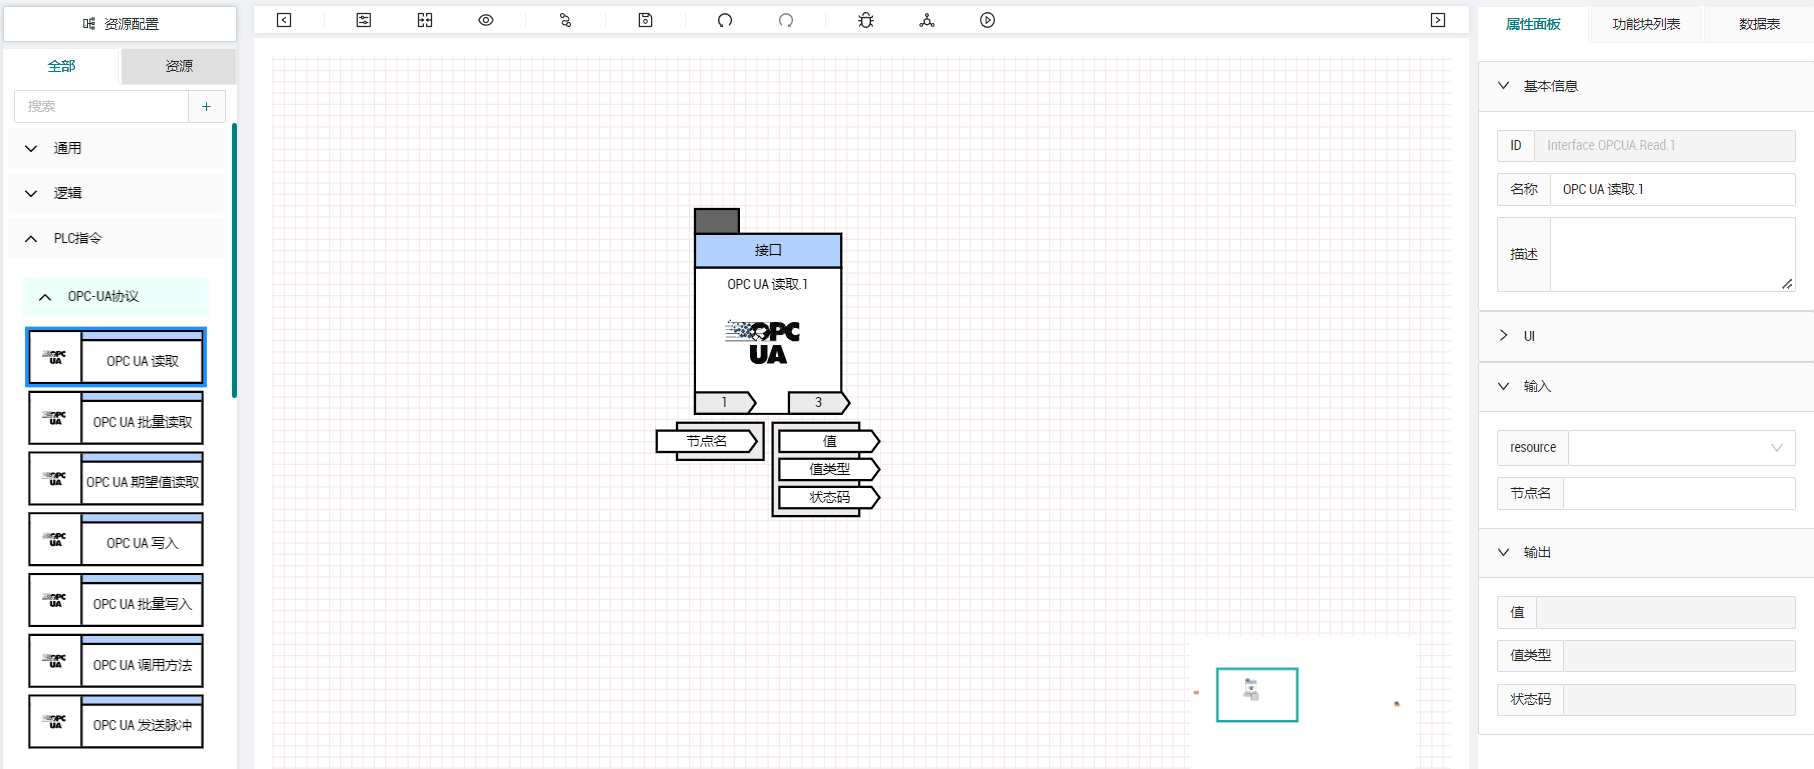
Task: Select the 值类型 output pin on canvas
Action: (829, 469)
